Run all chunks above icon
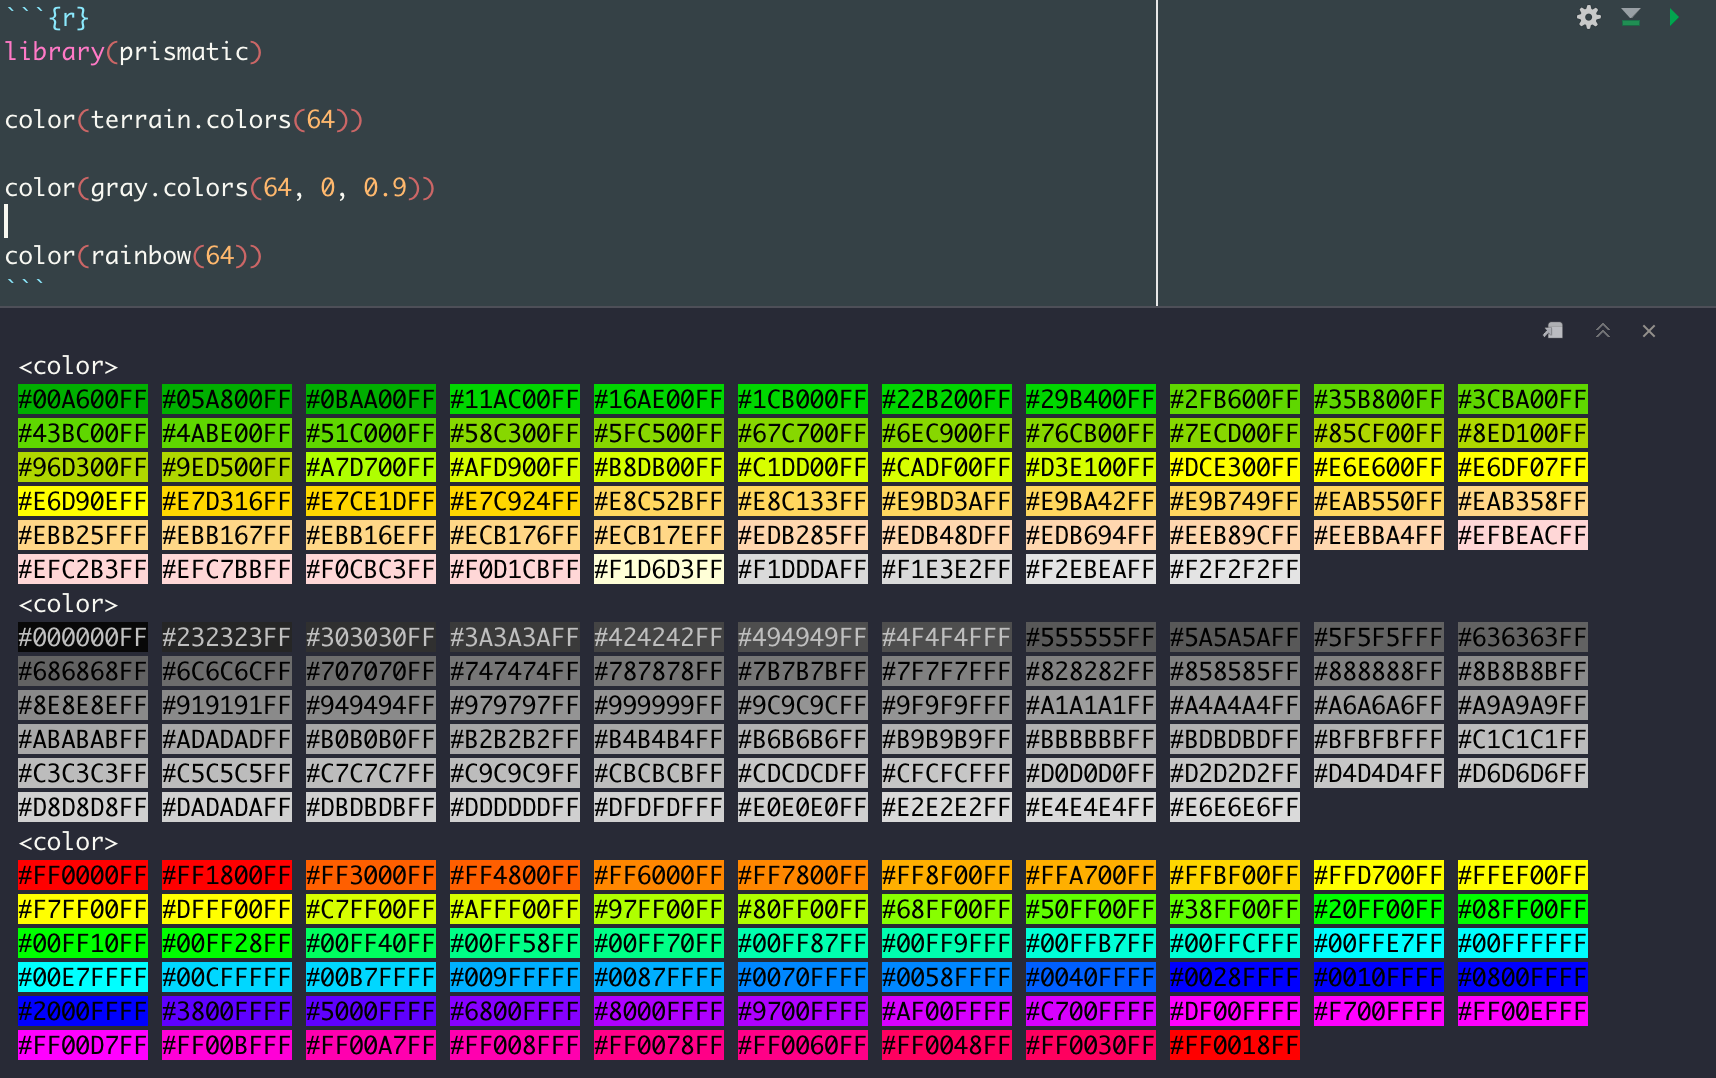The width and height of the screenshot is (1716, 1078). click(1631, 17)
